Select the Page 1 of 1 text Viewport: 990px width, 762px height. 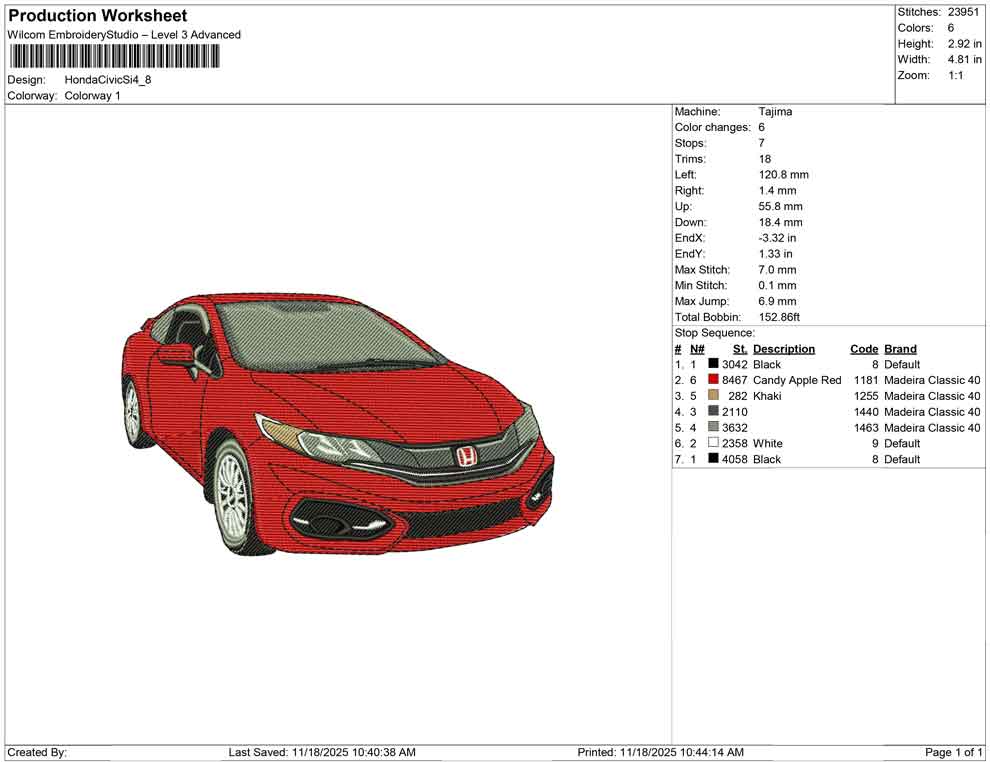952,752
